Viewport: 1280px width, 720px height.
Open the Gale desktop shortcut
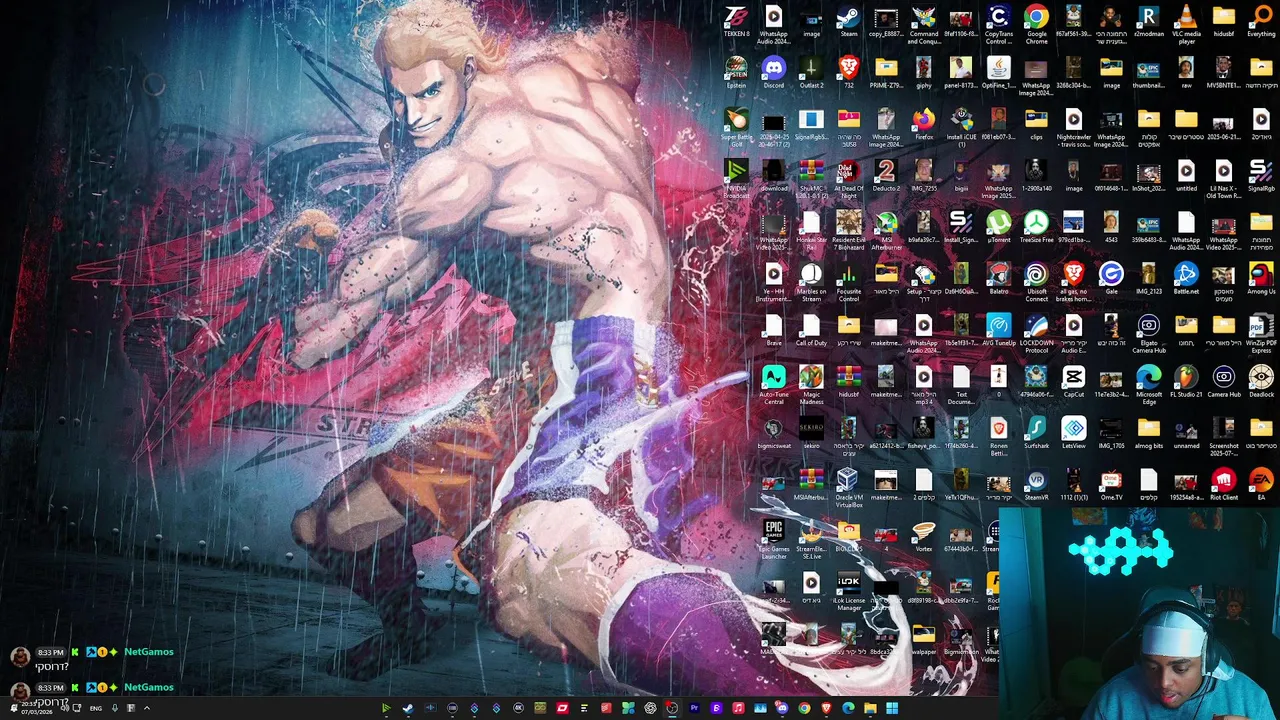coord(1111,280)
